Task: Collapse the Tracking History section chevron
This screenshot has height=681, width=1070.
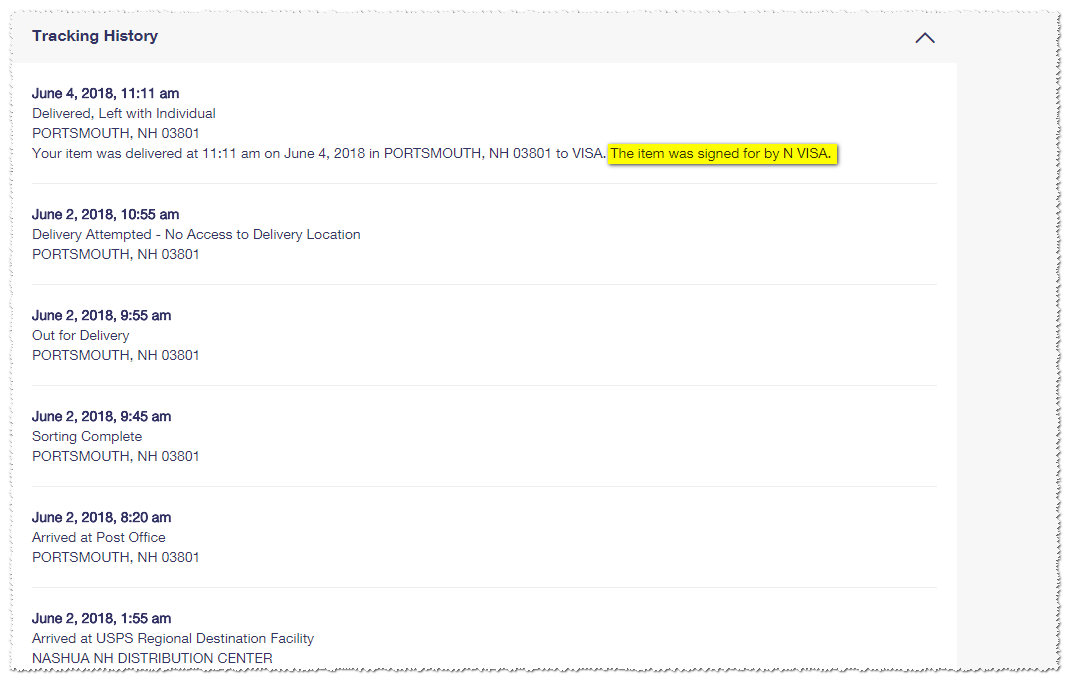Action: coord(925,38)
